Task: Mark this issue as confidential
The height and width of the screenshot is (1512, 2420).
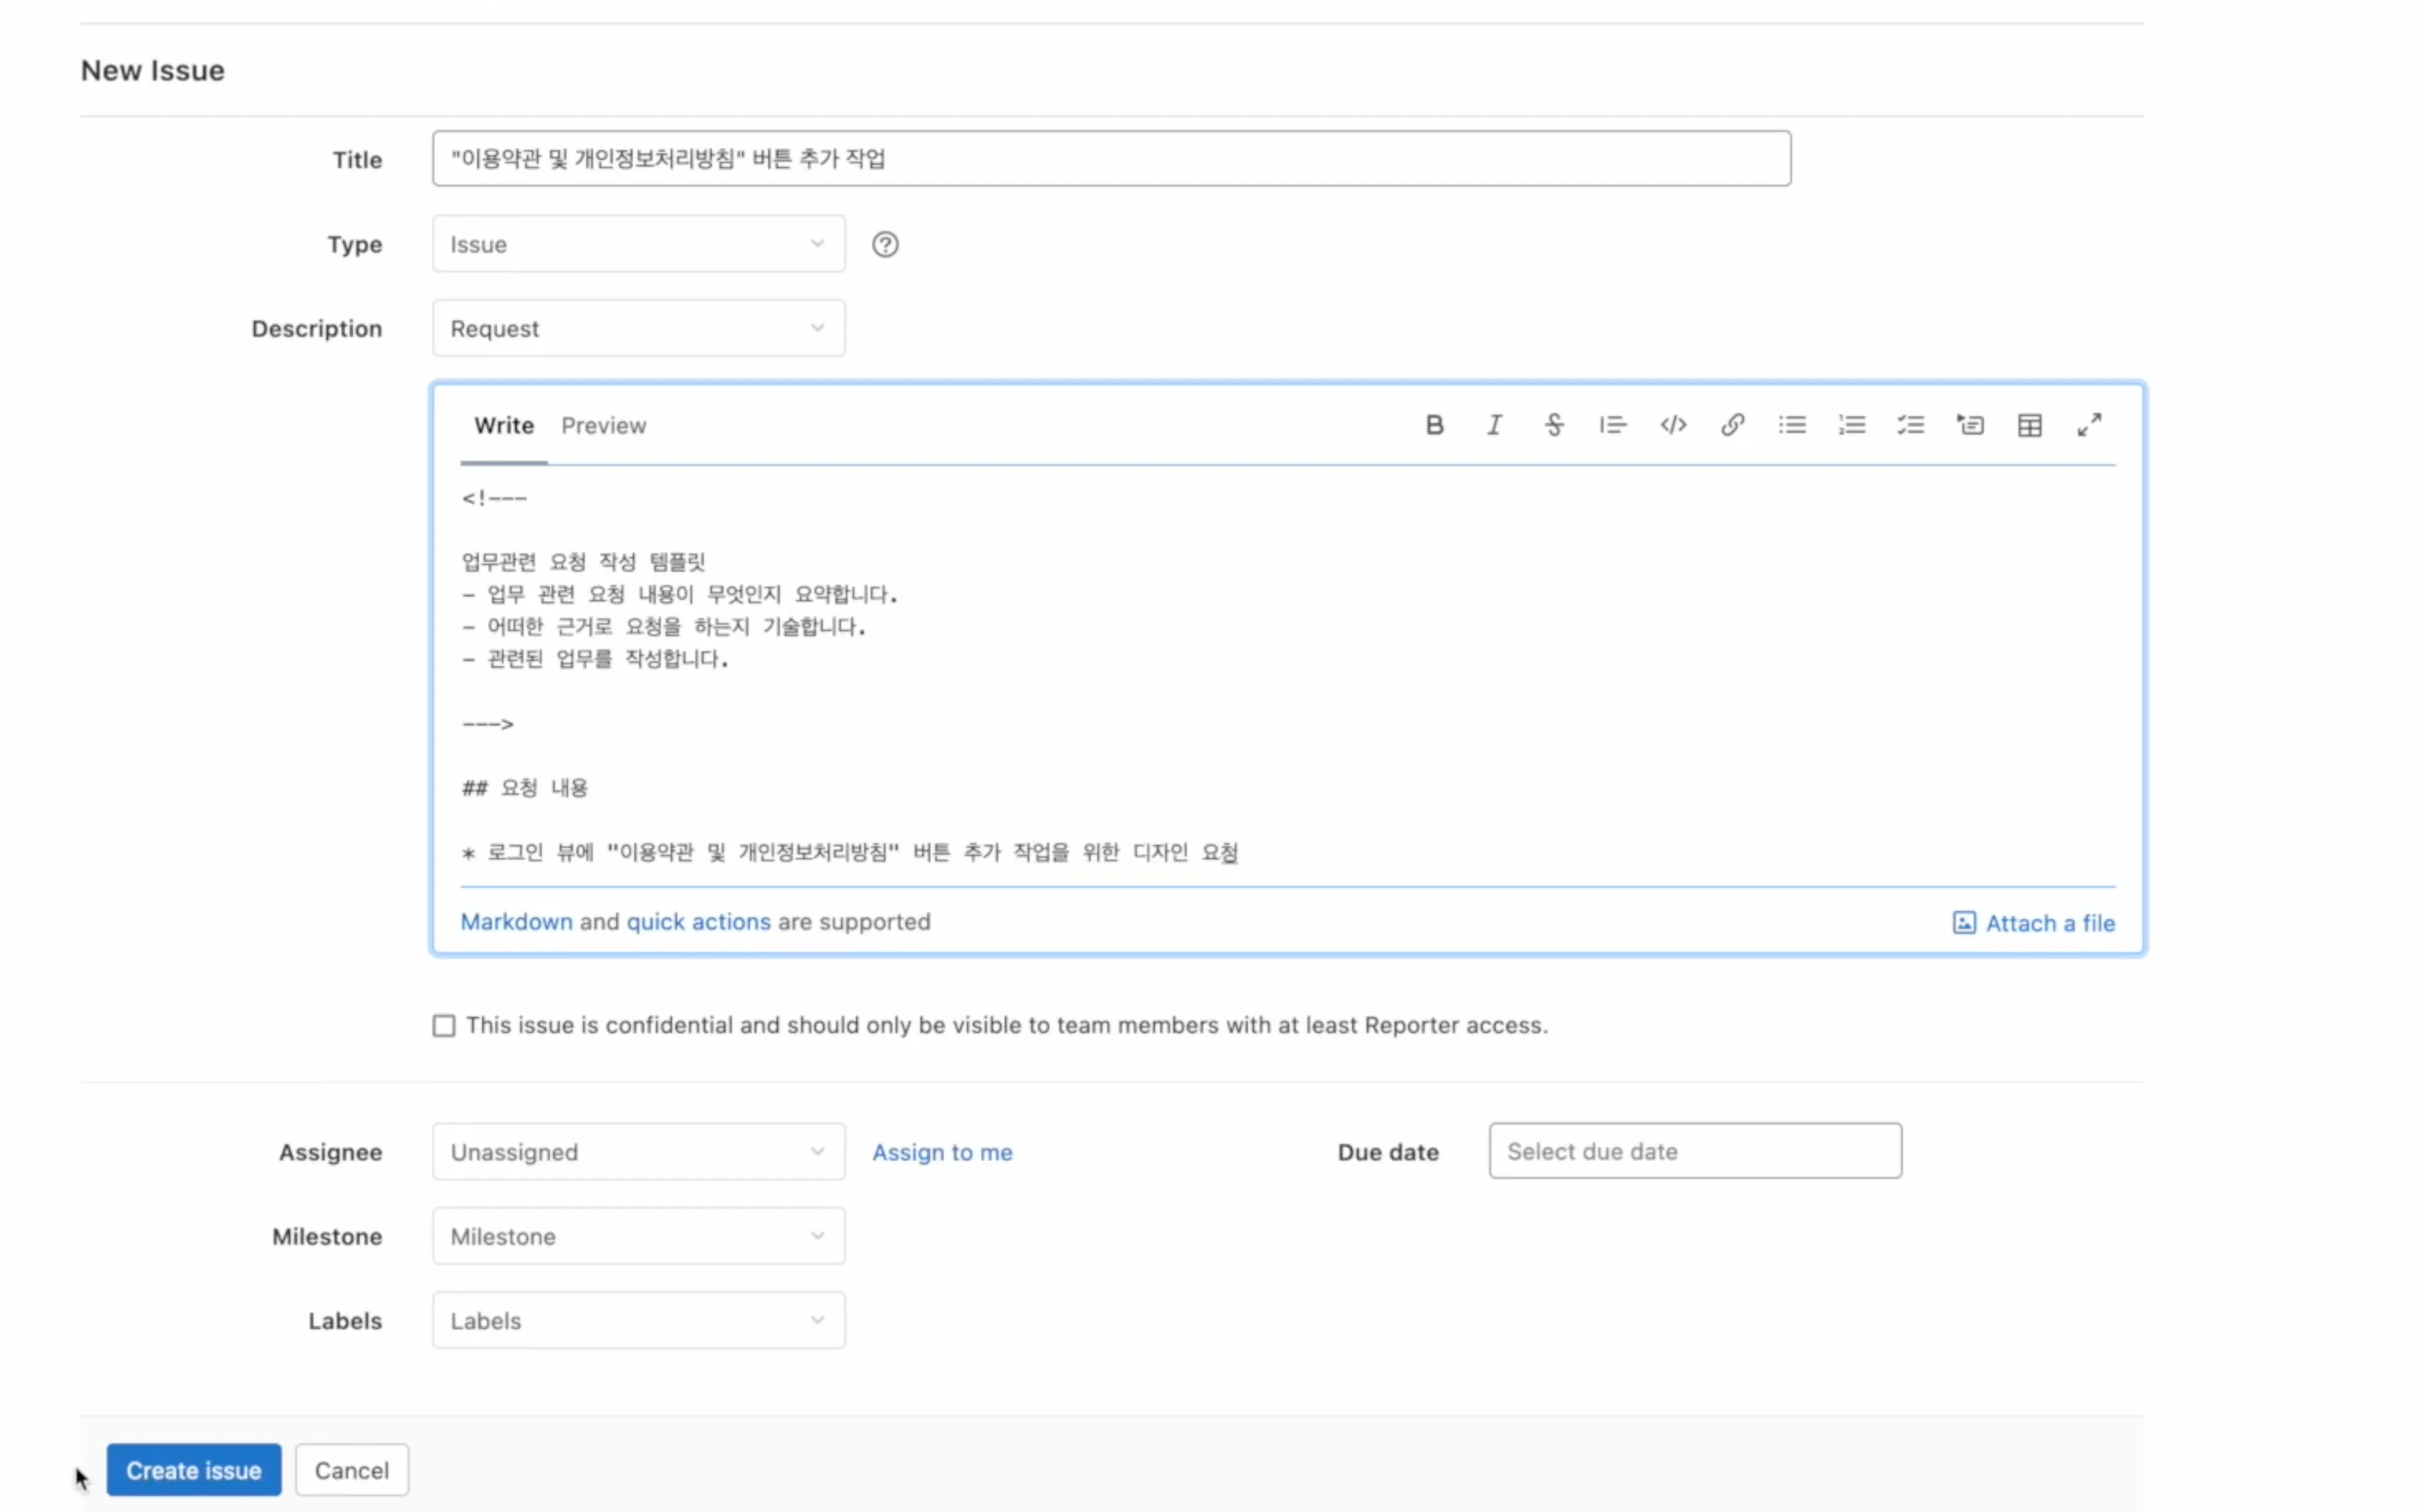Action: pyautogui.click(x=444, y=1026)
